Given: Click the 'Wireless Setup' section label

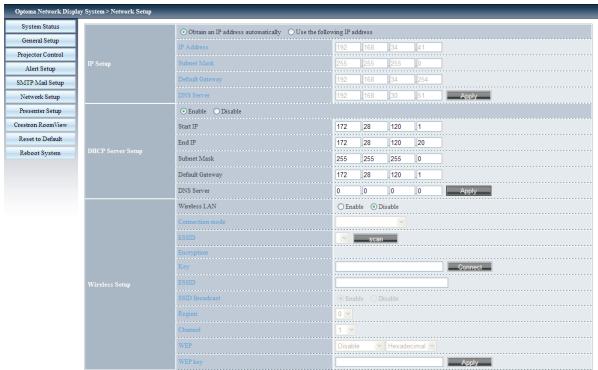Looking at the screenshot, I should pyautogui.click(x=109, y=285).
